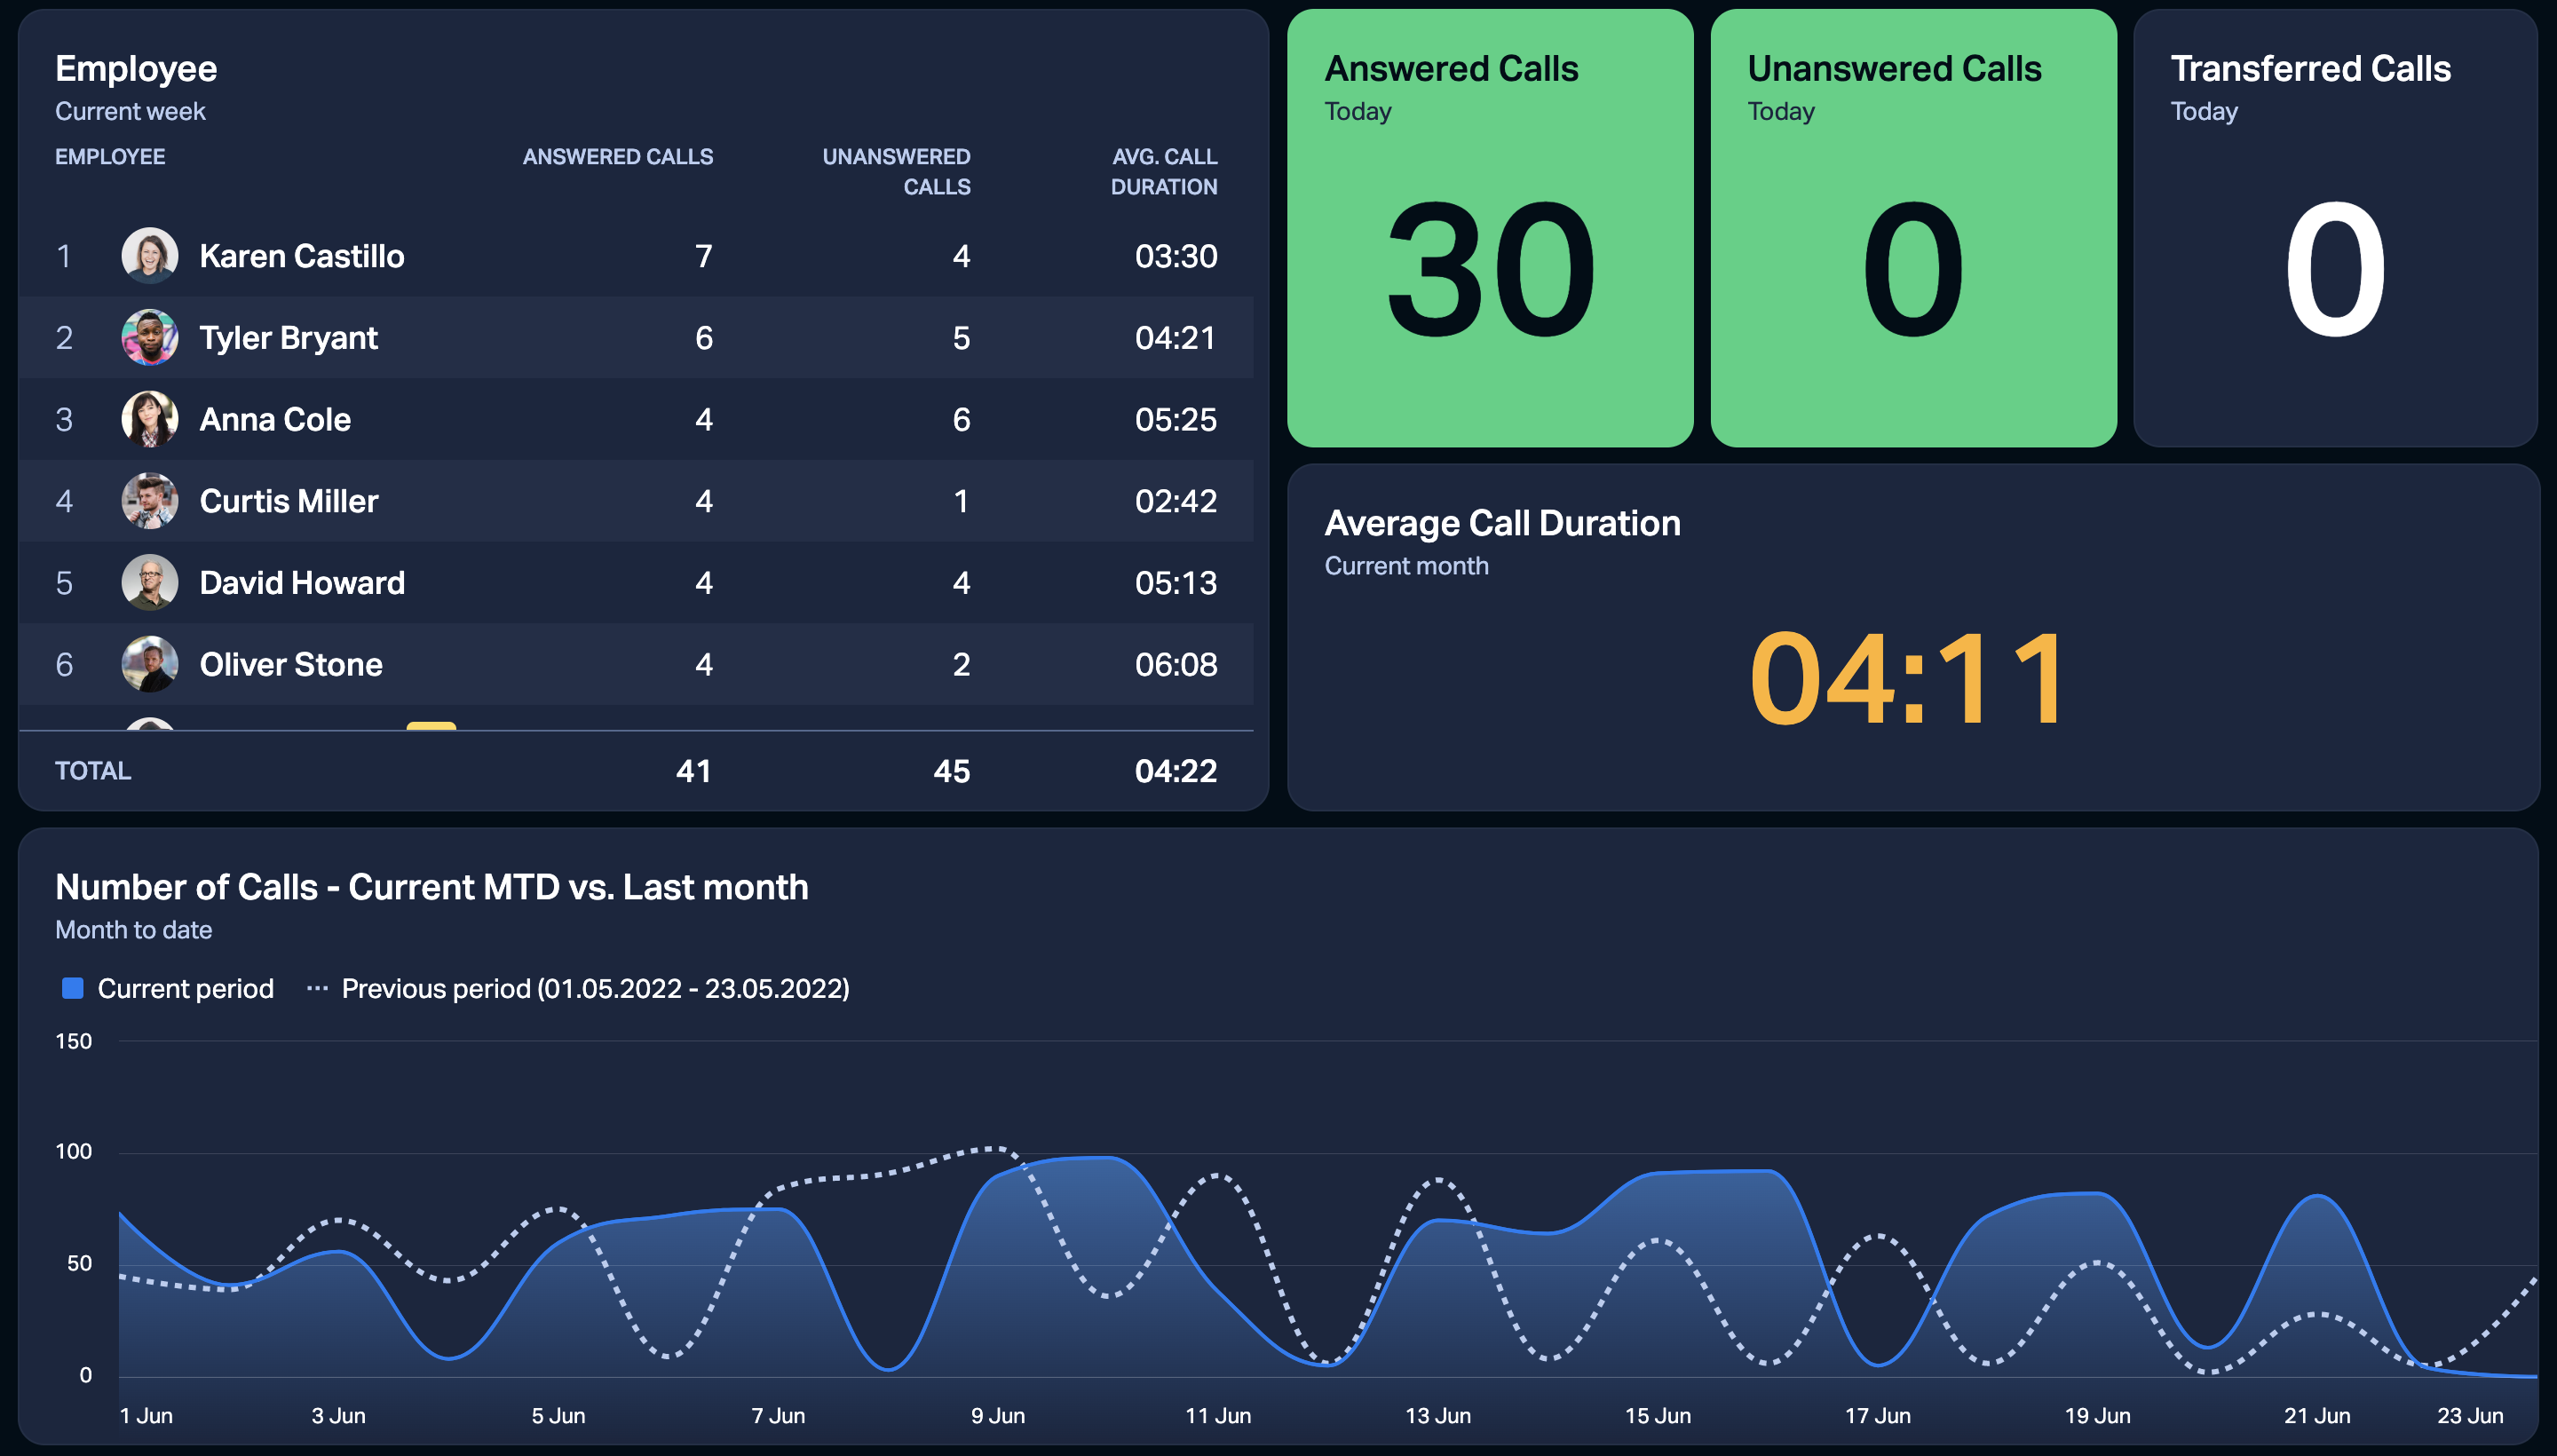Click Anna Cole's avatar photo
This screenshot has height=1456, width=2557.
coord(150,419)
